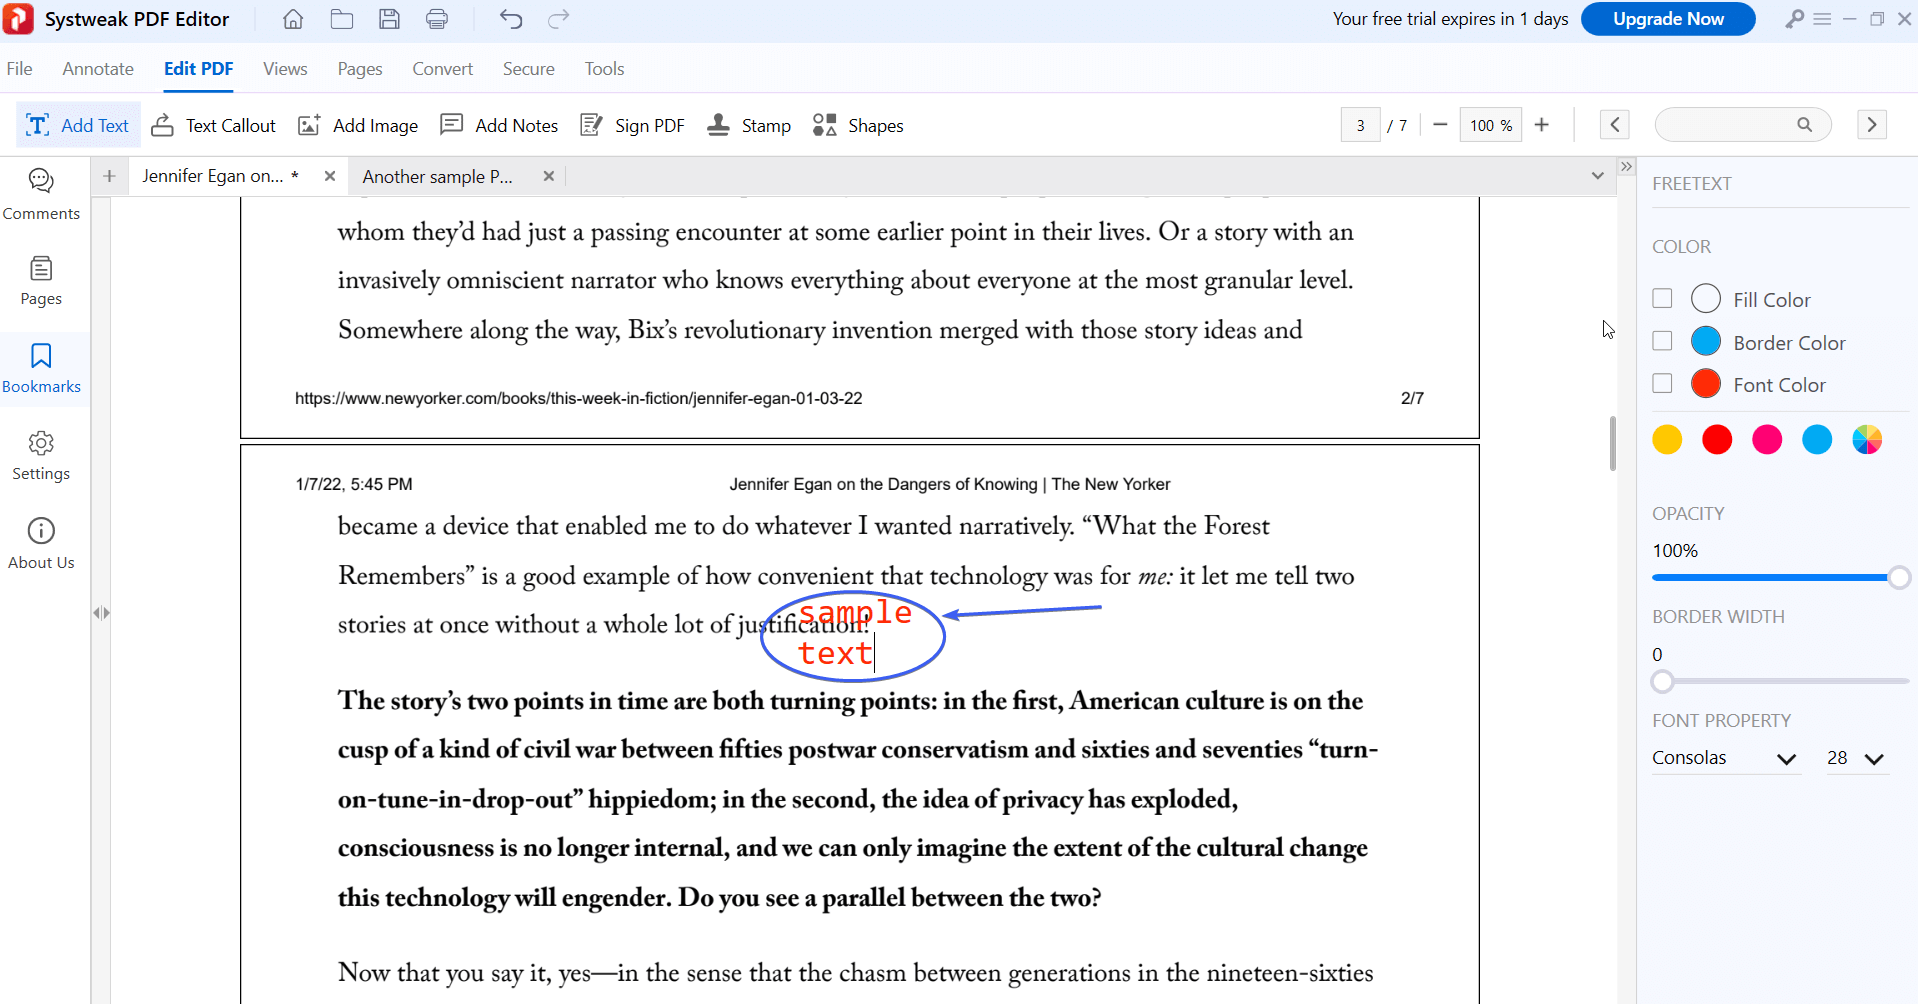This screenshot has width=1918, height=1004.
Task: Collapse the right properties panel
Action: 1627,167
